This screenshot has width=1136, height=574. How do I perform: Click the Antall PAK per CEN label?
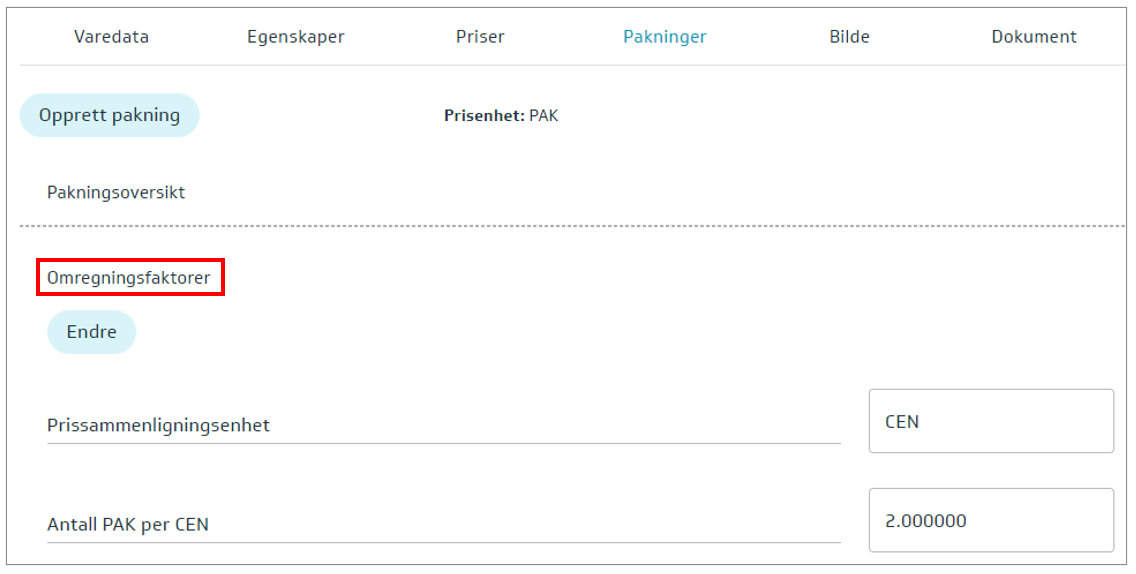tap(128, 524)
